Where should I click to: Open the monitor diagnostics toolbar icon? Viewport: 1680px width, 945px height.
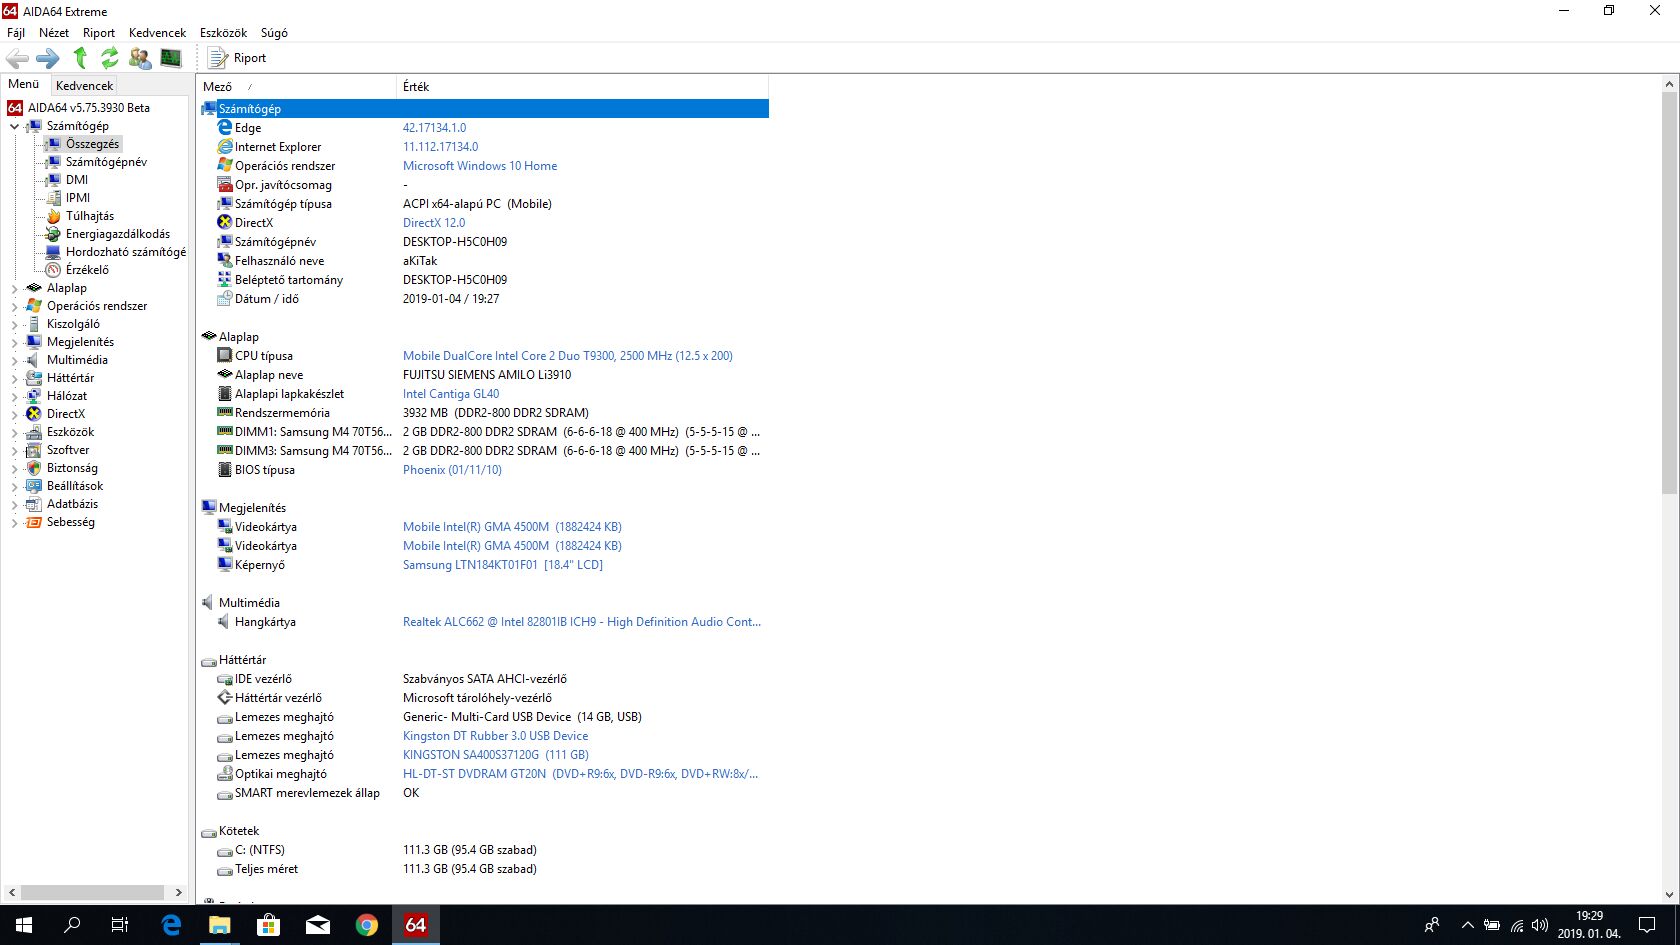click(171, 58)
